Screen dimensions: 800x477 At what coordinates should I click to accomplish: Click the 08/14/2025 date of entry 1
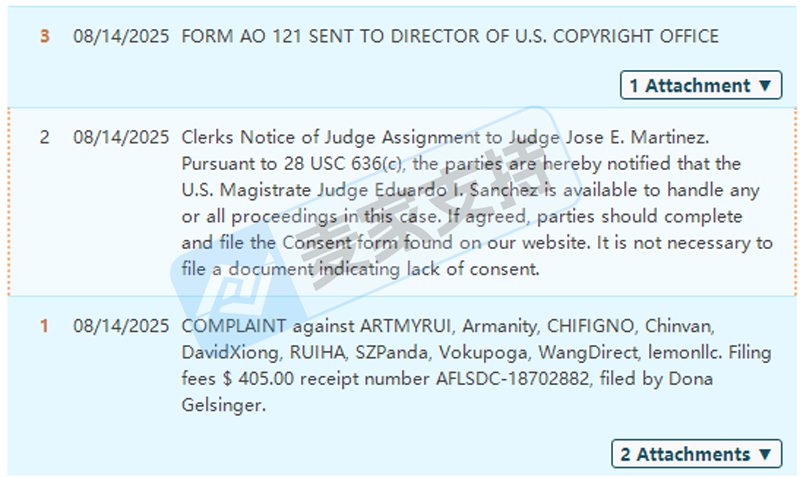coord(121,326)
